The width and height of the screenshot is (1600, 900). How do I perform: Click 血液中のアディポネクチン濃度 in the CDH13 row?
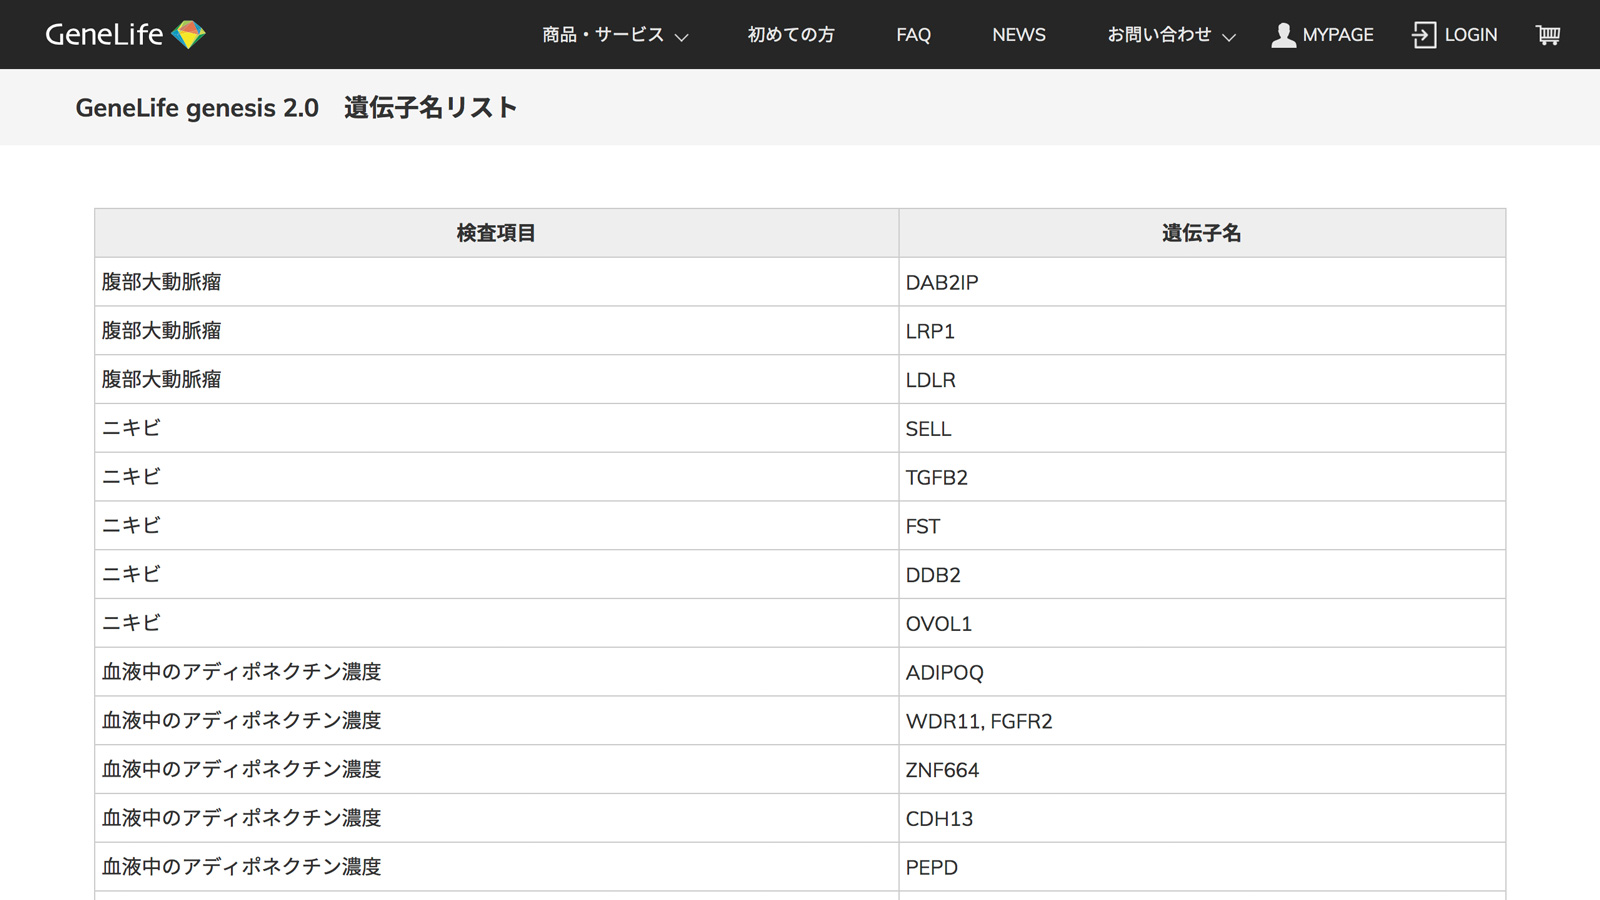(241, 818)
